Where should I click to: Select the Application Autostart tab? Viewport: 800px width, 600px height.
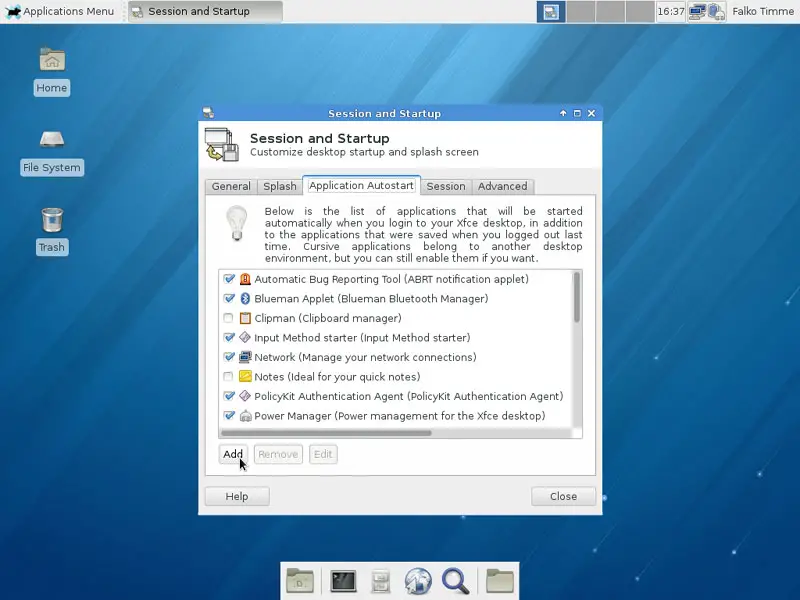click(361, 185)
